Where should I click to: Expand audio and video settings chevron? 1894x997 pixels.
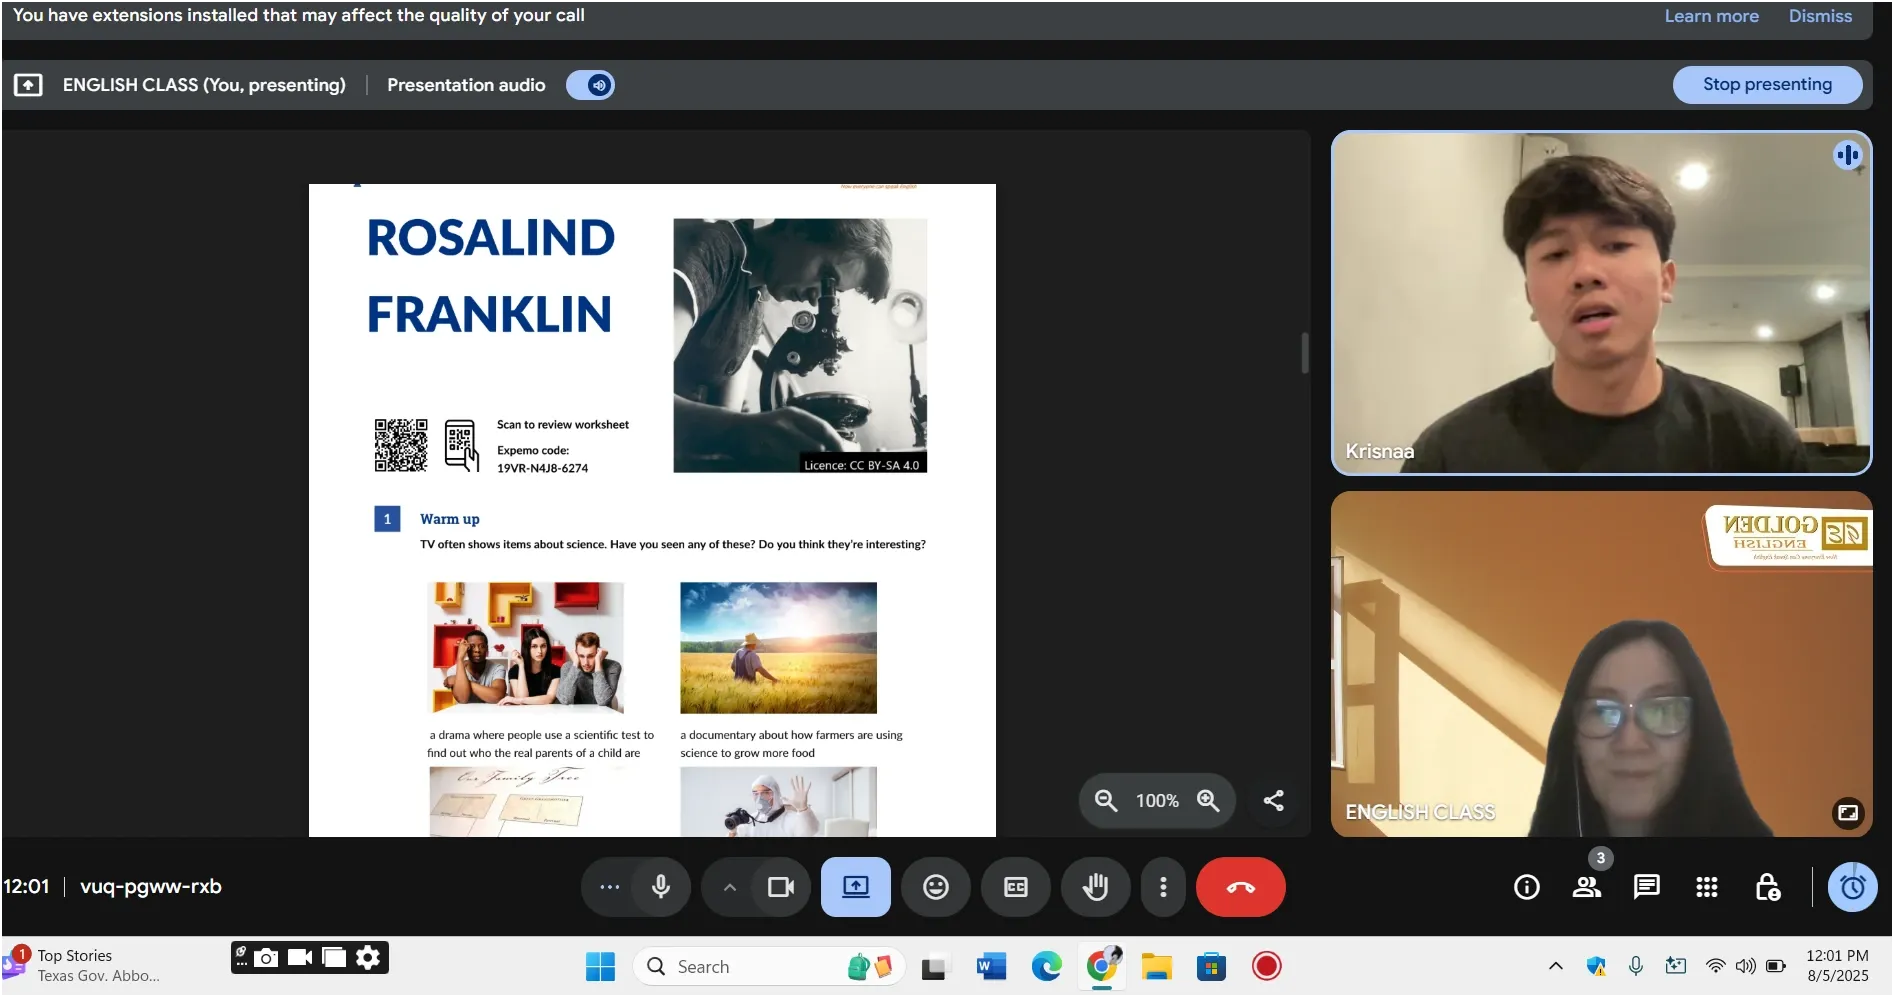(x=728, y=887)
